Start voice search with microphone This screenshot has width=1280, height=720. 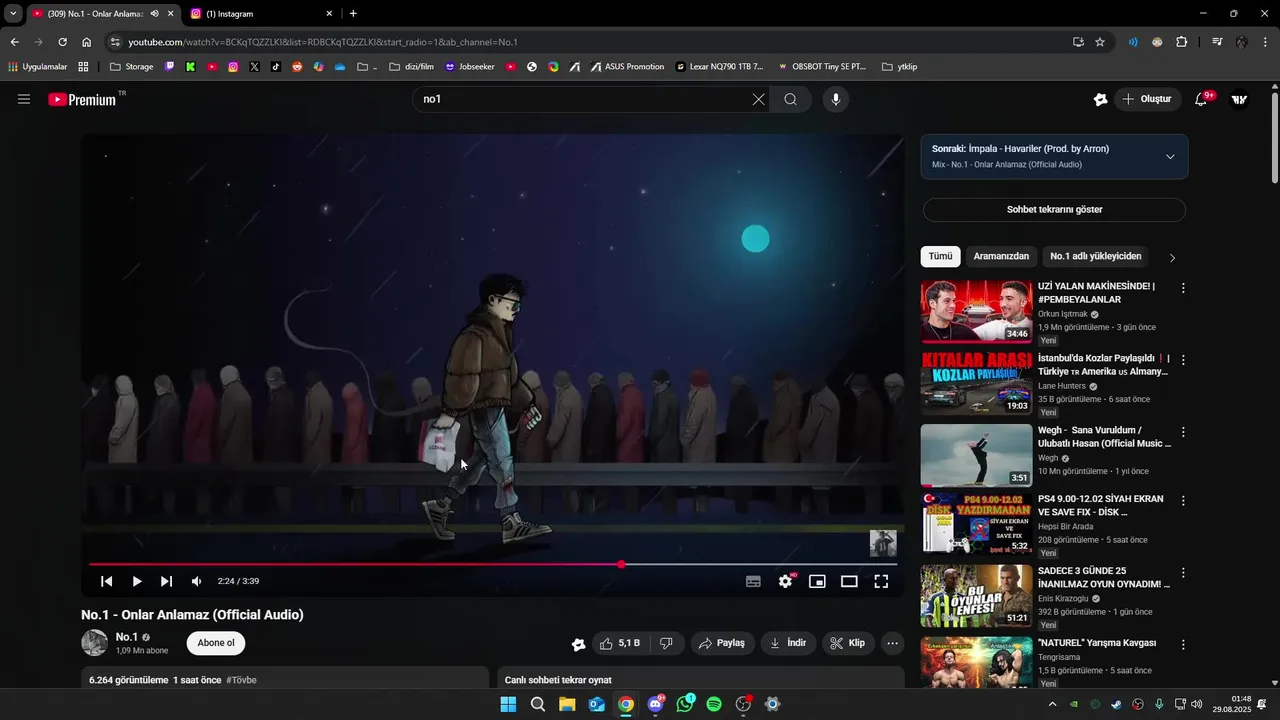[x=836, y=99]
